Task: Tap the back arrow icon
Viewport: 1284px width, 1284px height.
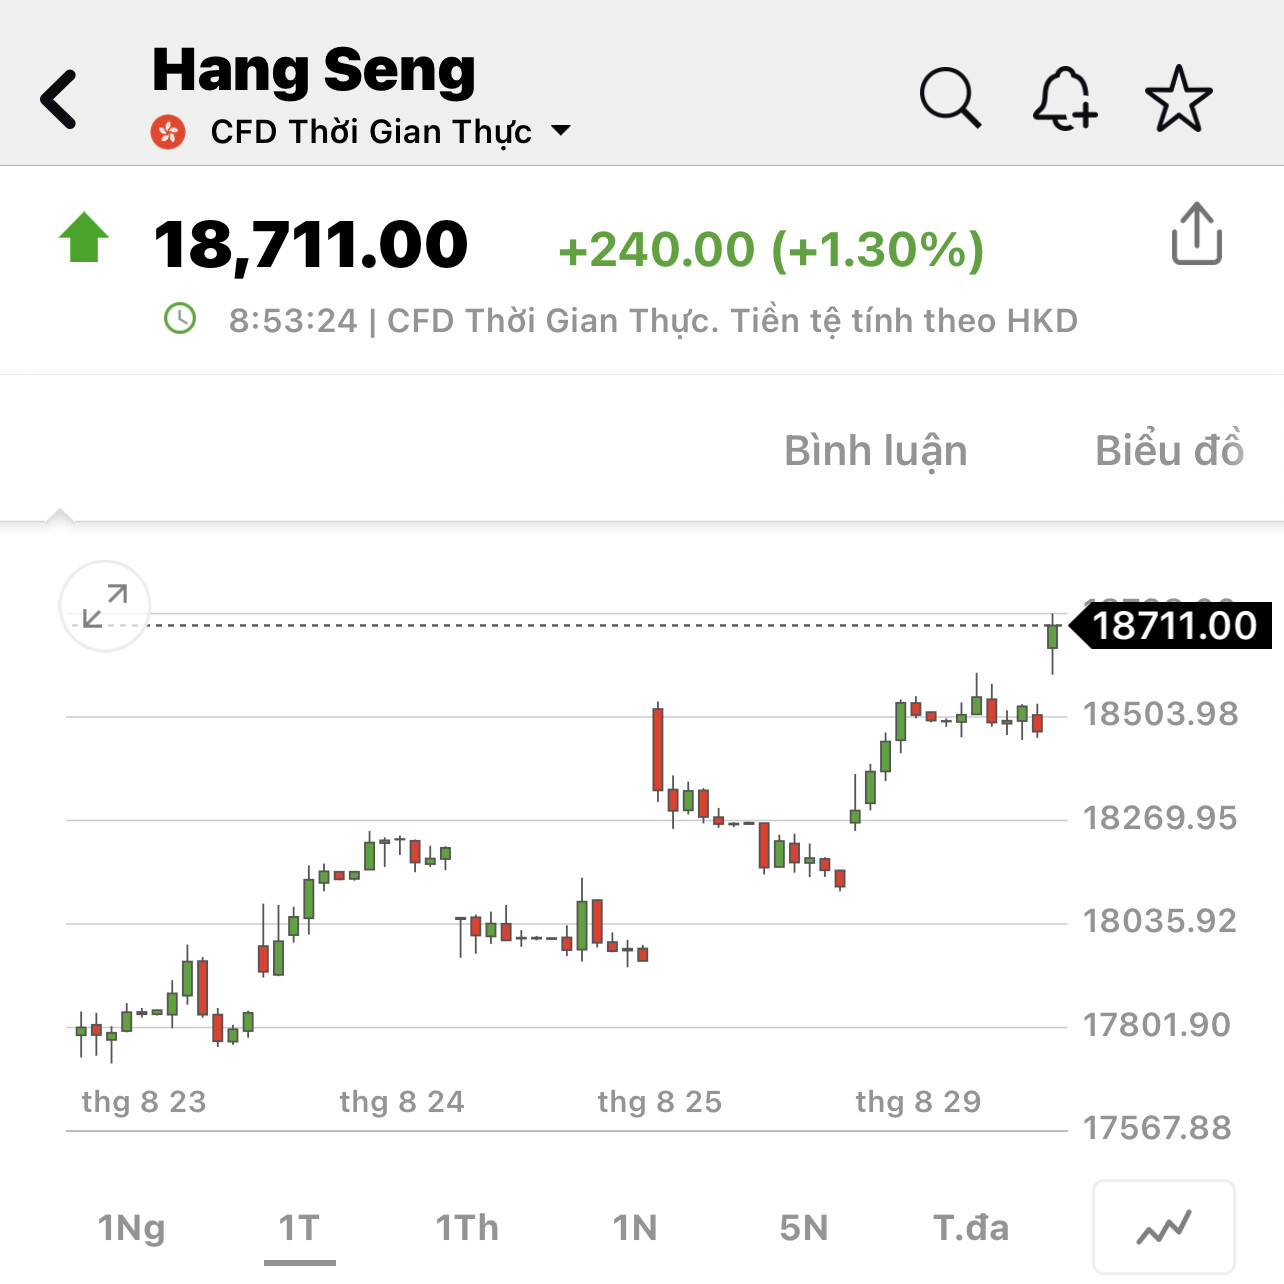Action: pos(60,99)
